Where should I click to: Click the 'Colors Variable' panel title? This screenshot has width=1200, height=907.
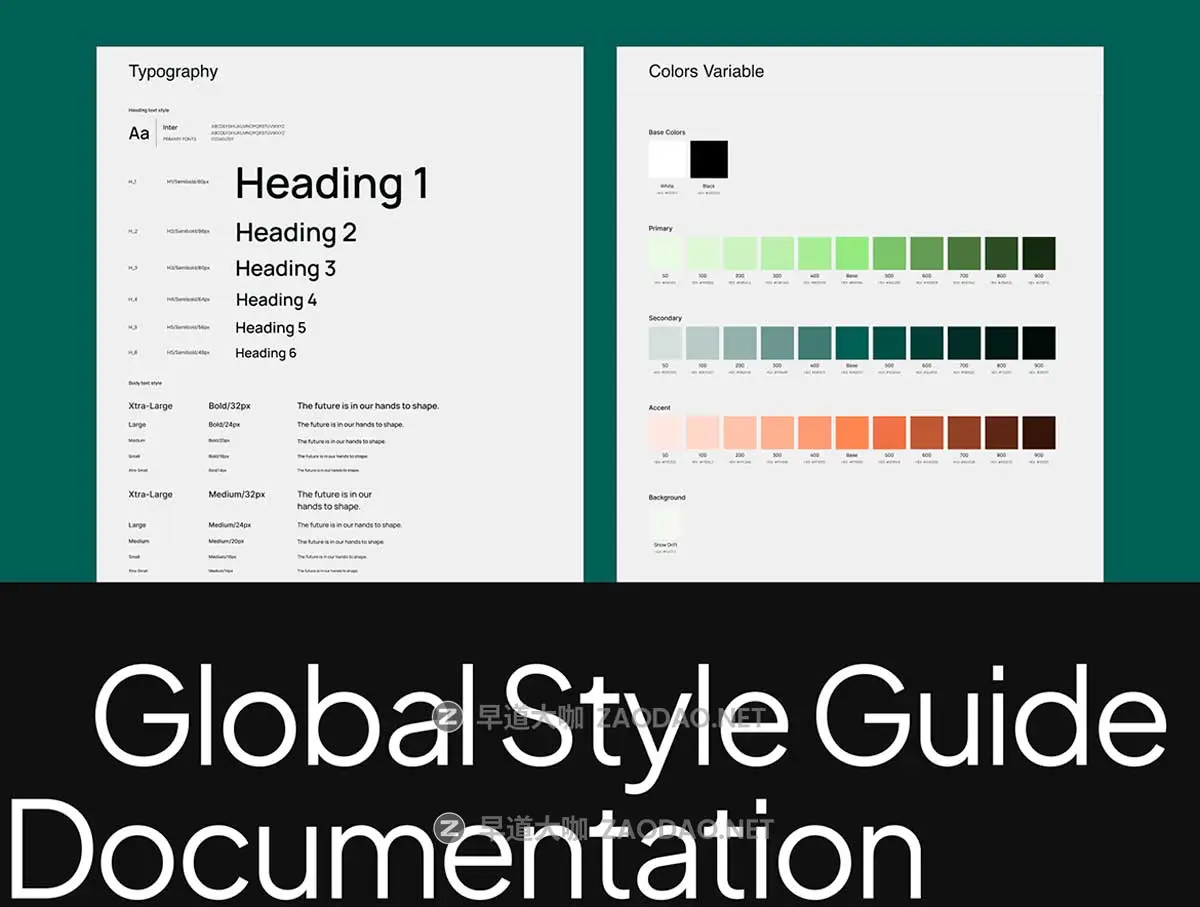(706, 72)
